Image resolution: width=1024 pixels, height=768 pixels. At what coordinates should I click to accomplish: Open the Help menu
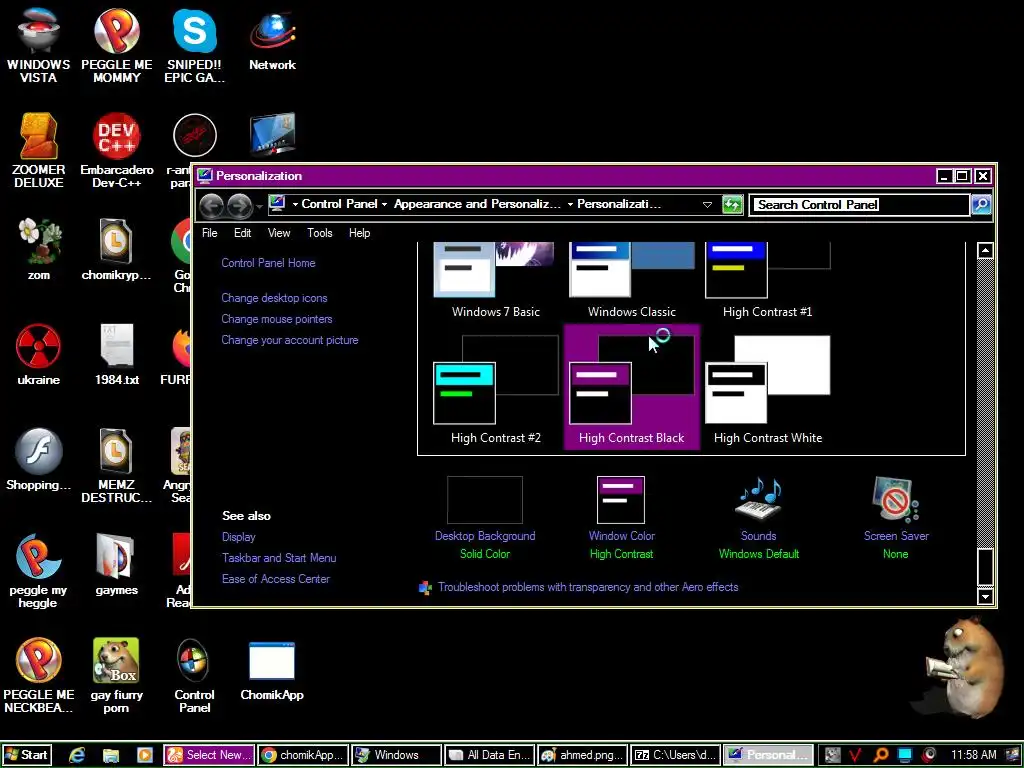click(x=359, y=233)
